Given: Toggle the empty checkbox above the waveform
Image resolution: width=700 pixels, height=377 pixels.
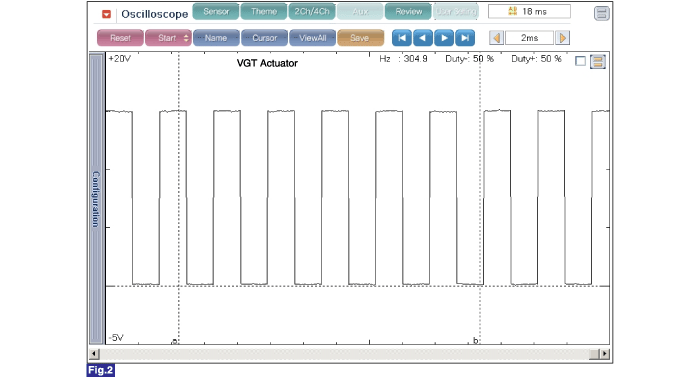Looking at the screenshot, I should tap(580, 61).
